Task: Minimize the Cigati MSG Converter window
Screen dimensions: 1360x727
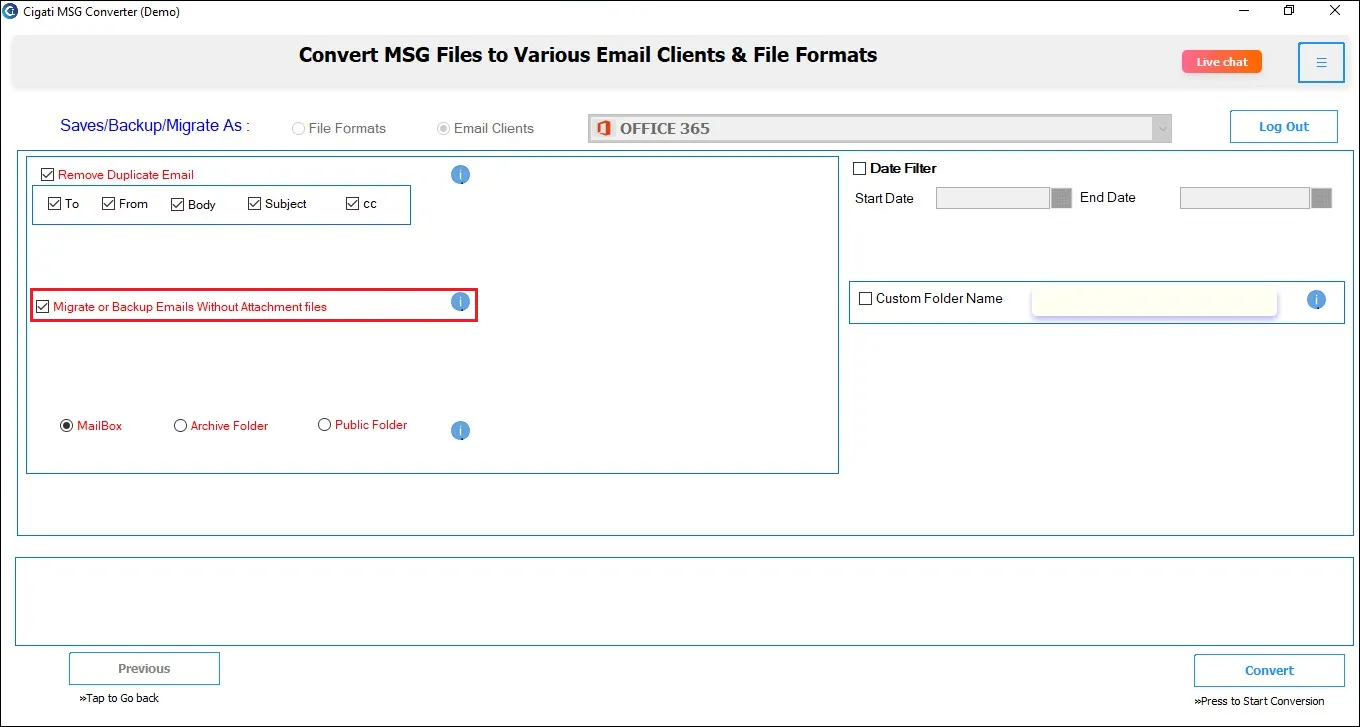Action: (x=1244, y=11)
